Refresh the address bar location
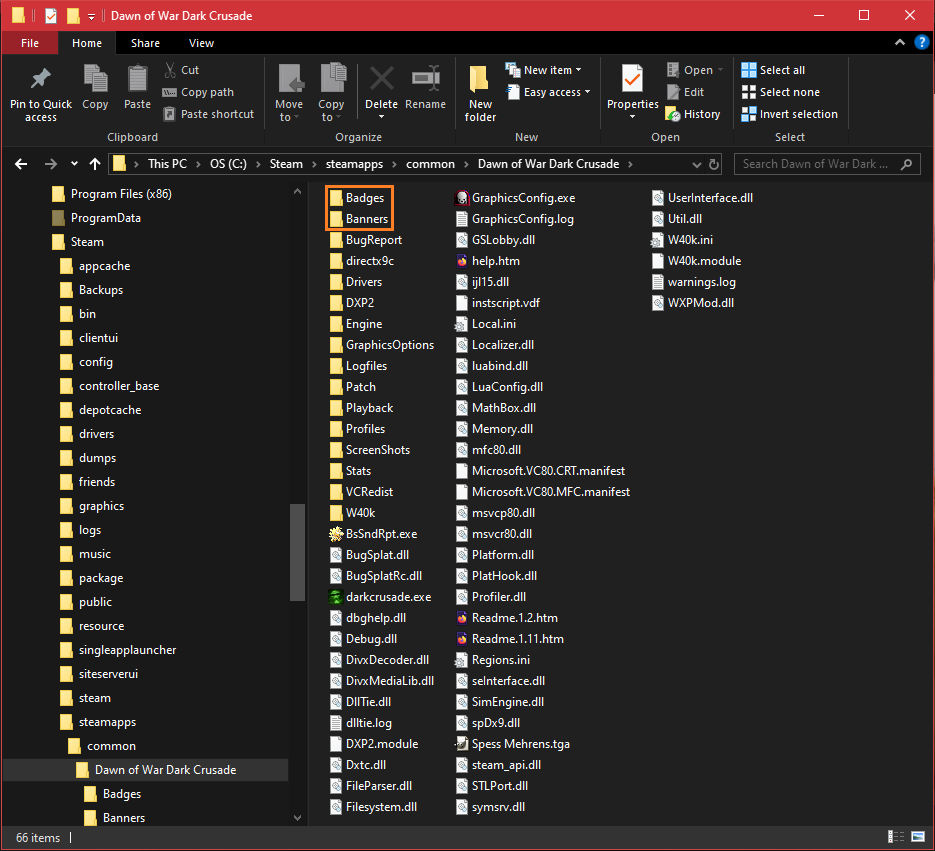Image resolution: width=935 pixels, height=851 pixels. click(714, 164)
